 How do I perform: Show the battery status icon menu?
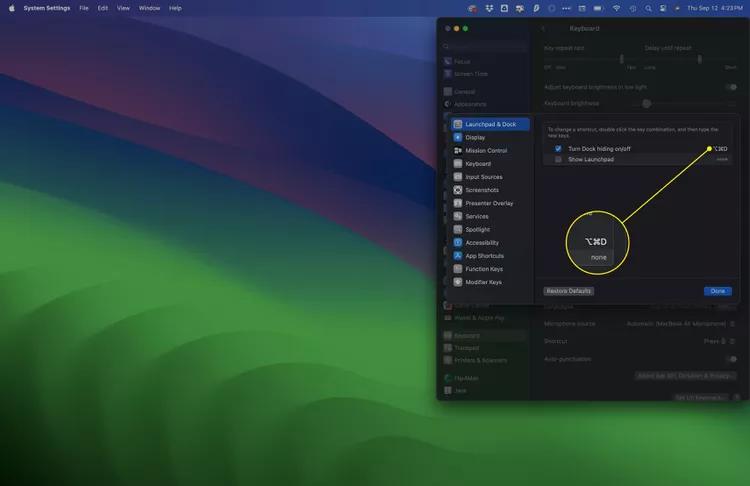tap(598, 8)
